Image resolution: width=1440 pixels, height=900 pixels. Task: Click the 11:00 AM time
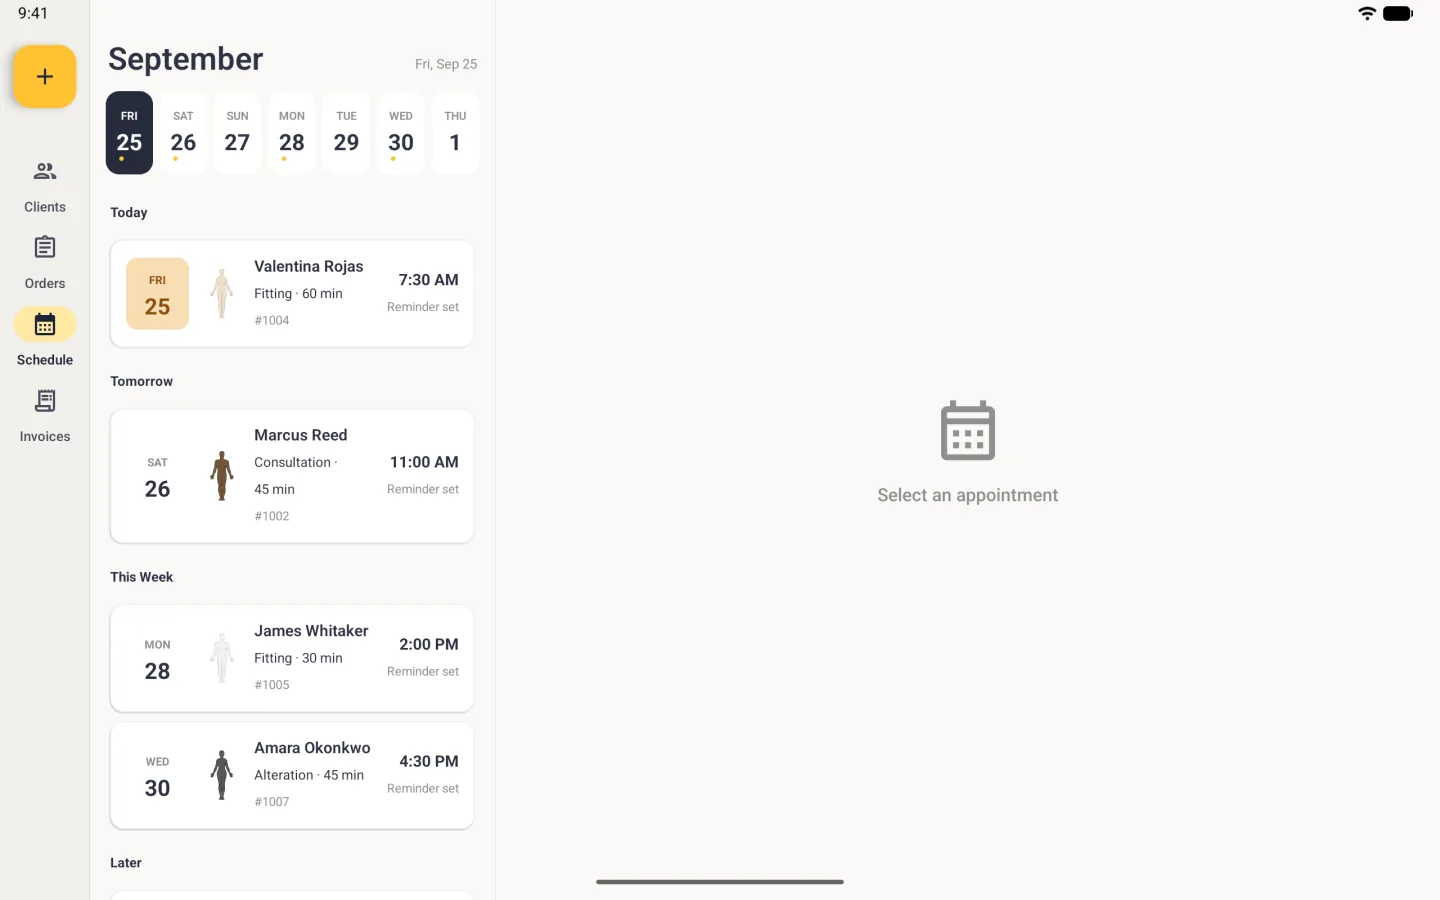(x=424, y=462)
